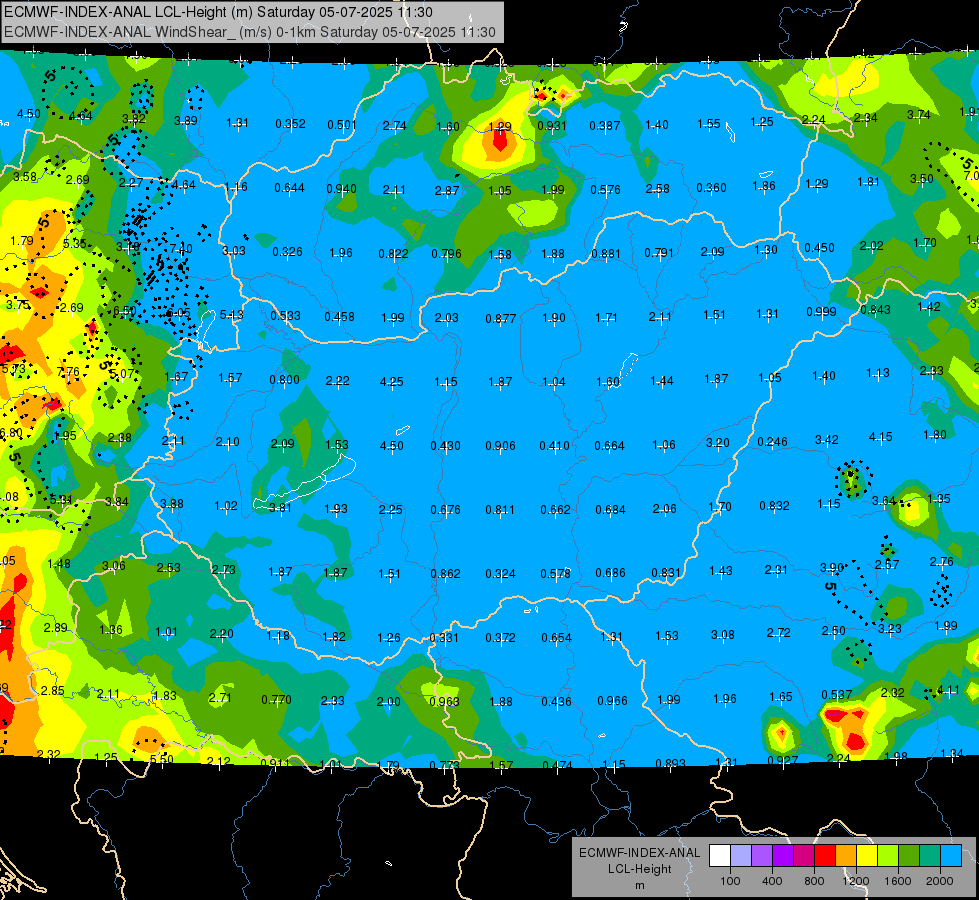Image resolution: width=979 pixels, height=900 pixels.
Task: Click the wind shear value 0.791
Action: coord(659,252)
